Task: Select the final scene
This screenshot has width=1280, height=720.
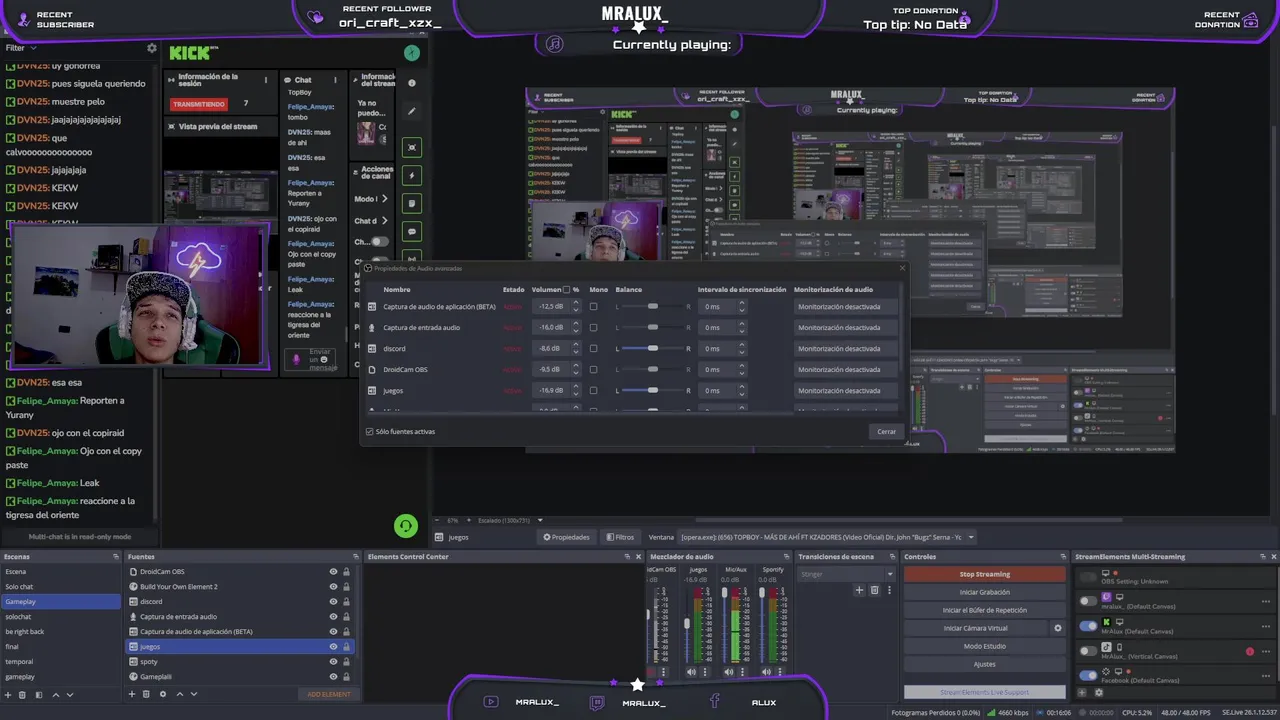Action: [60, 647]
